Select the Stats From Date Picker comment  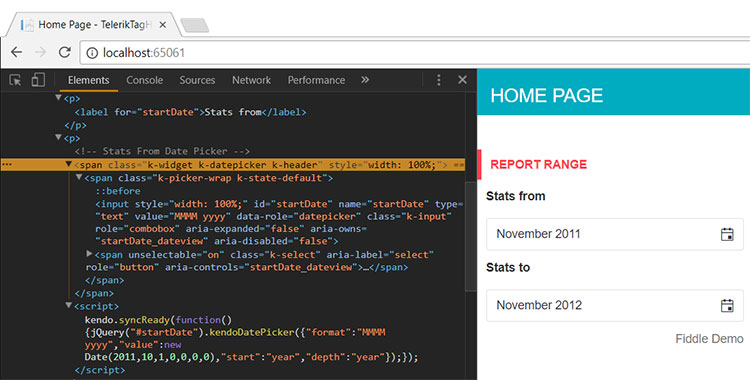coord(162,151)
